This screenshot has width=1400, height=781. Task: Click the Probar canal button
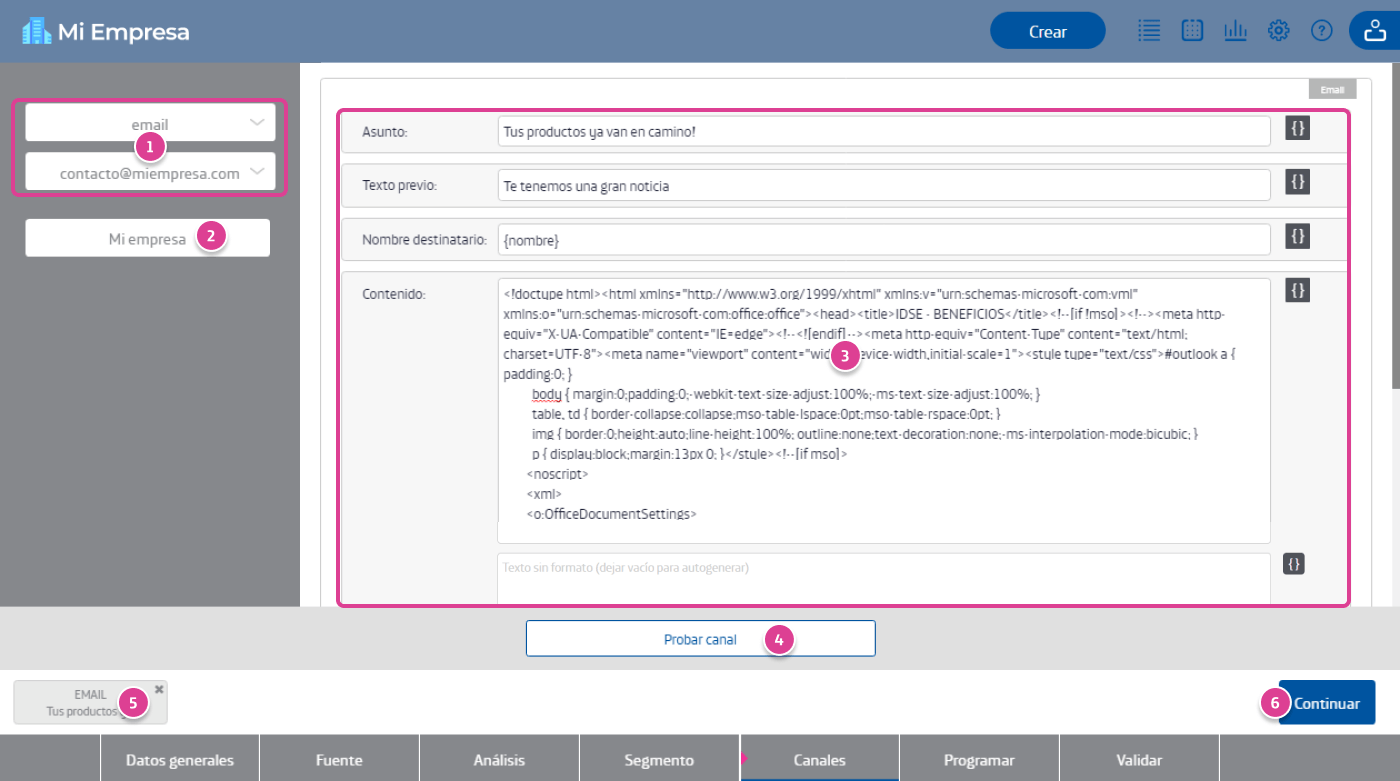pos(700,638)
